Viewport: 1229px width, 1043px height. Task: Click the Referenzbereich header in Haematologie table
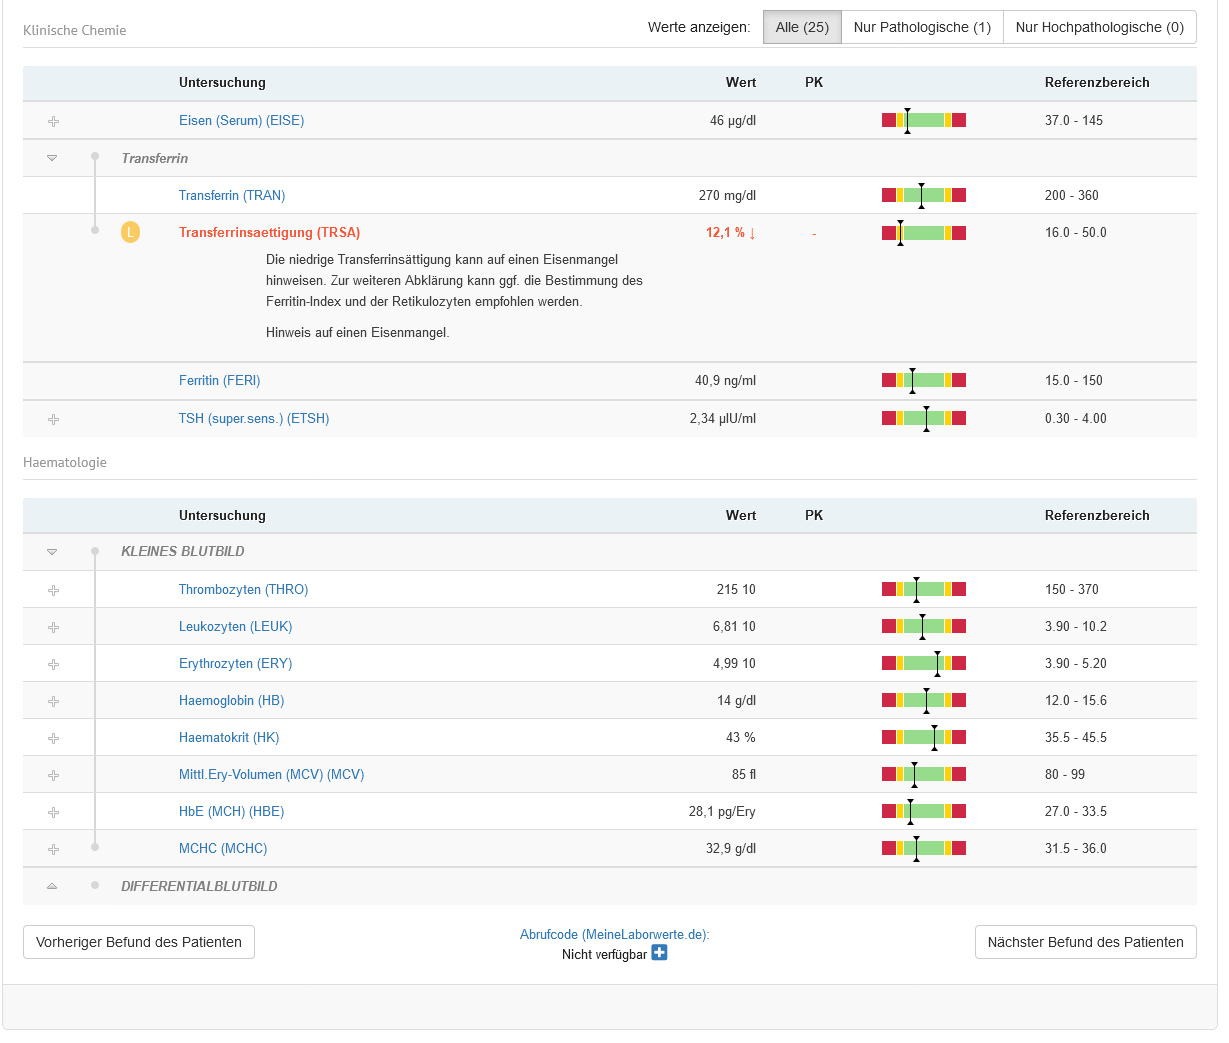point(1097,516)
